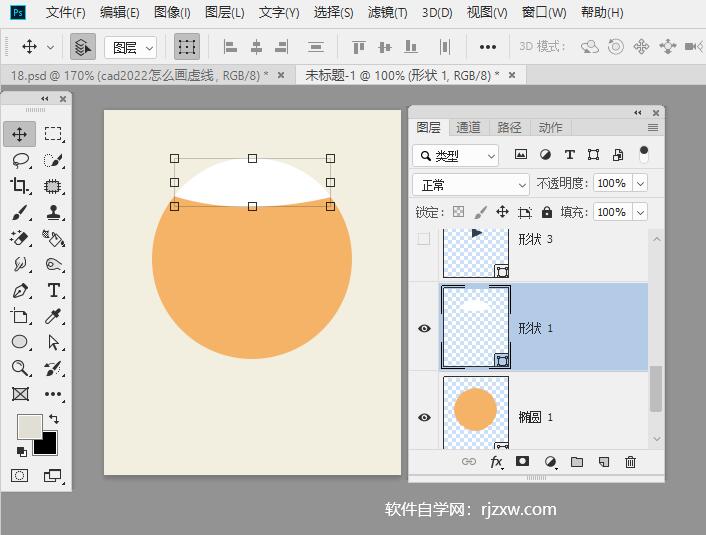Image resolution: width=706 pixels, height=535 pixels.
Task: Select the Rectangular Marquee tool
Action: pos(53,134)
